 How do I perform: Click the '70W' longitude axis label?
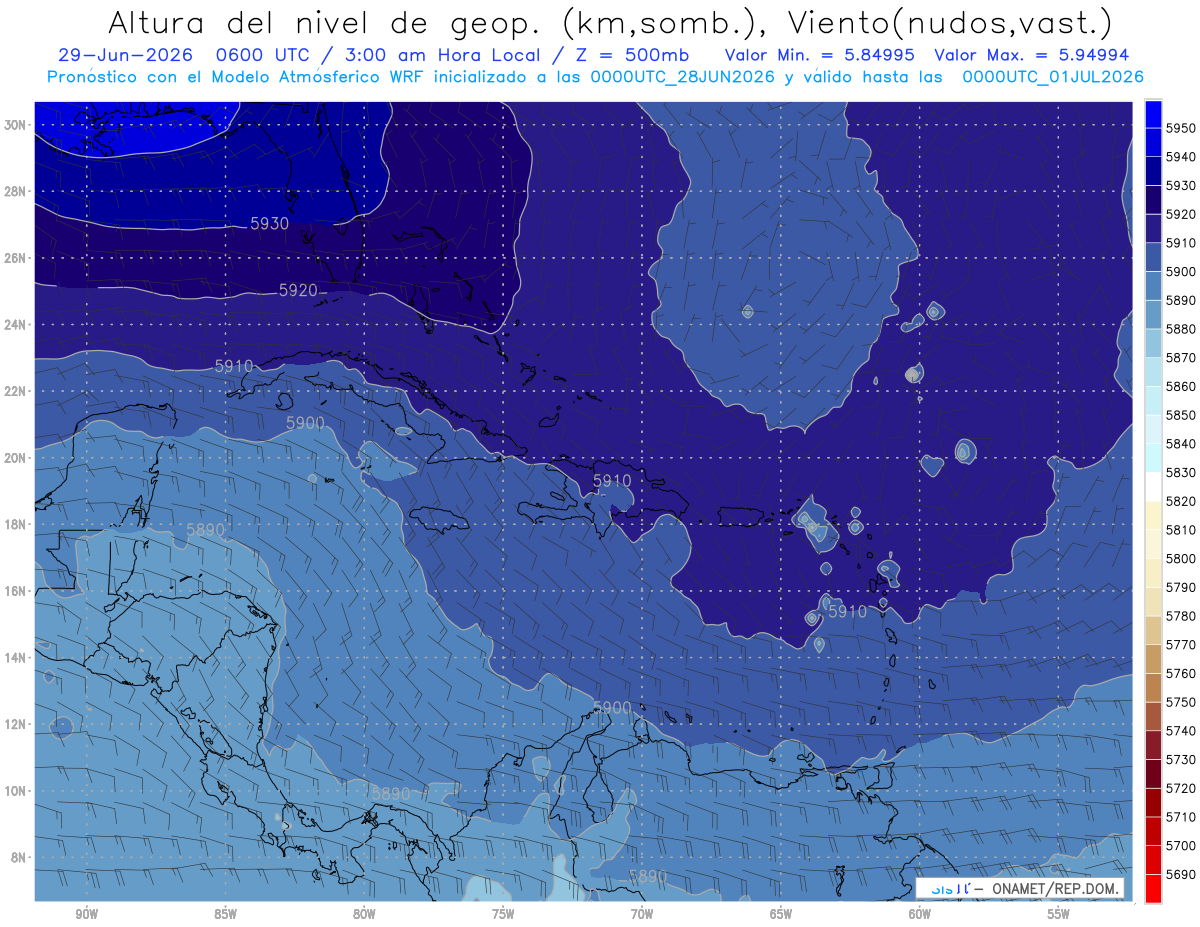click(642, 914)
